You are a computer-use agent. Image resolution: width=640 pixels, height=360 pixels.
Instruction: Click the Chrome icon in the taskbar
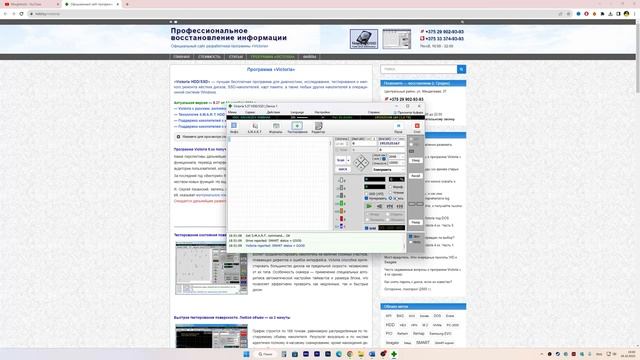(350, 354)
